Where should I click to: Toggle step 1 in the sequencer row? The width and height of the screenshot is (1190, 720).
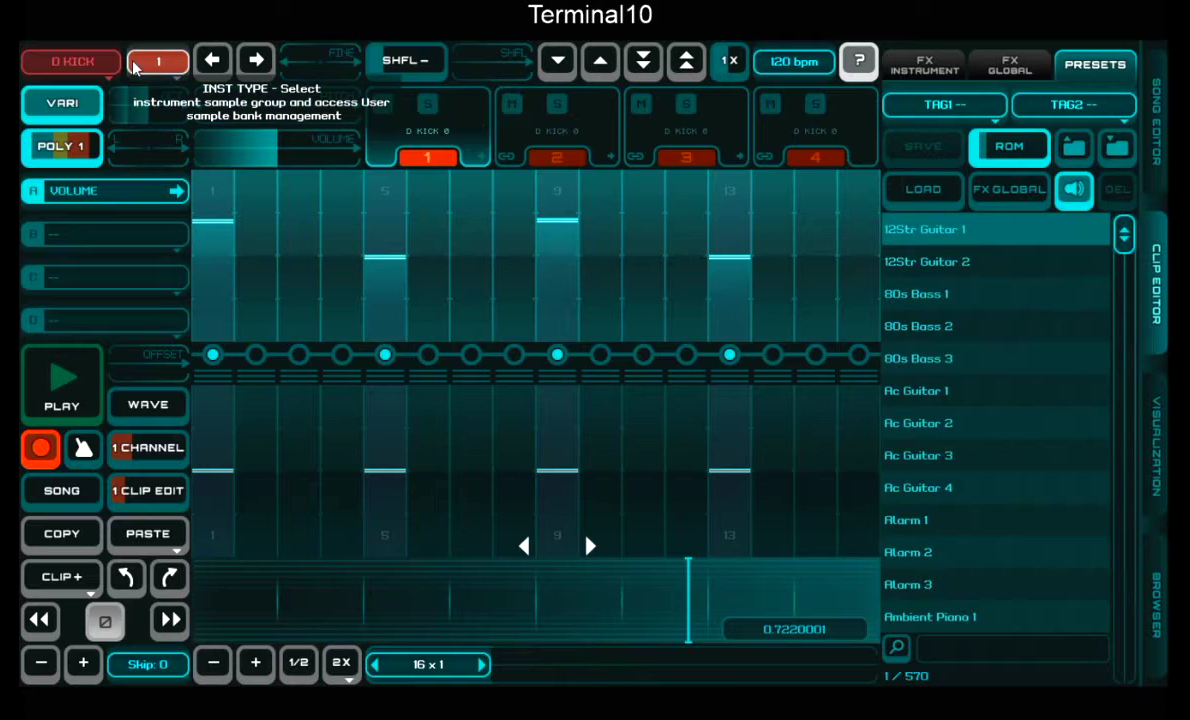pos(212,354)
